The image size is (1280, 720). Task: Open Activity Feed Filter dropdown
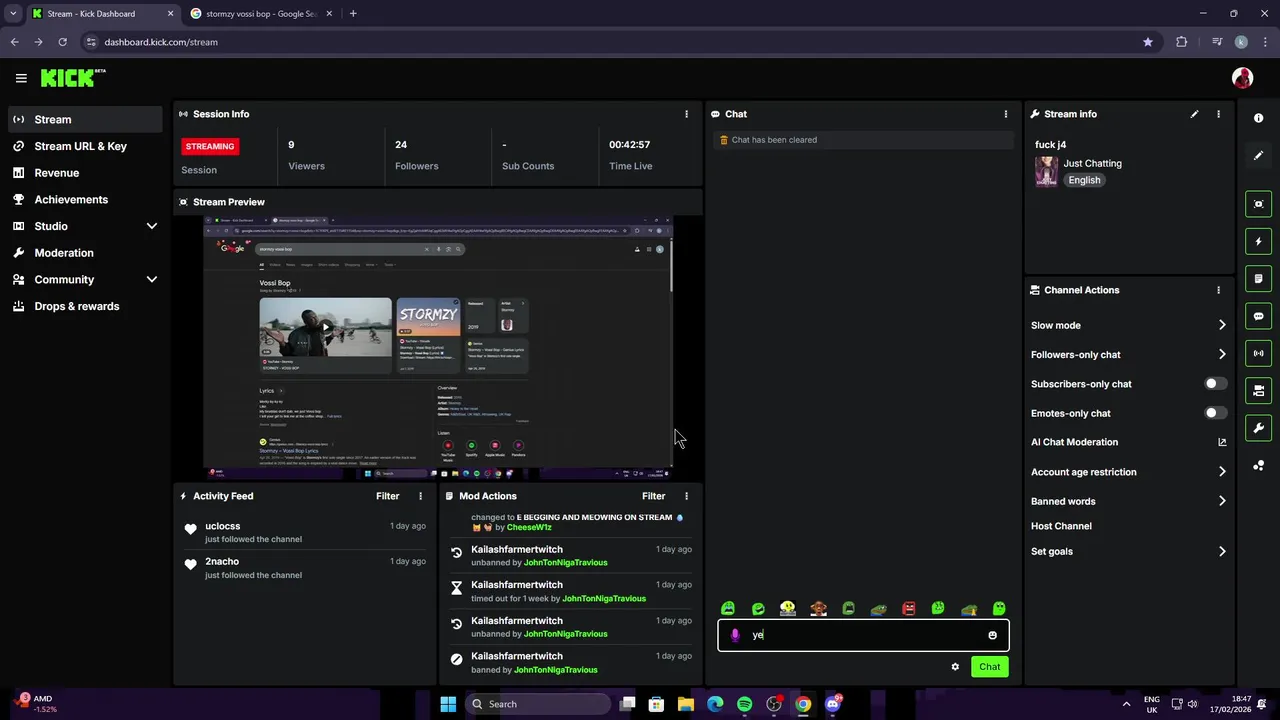(x=387, y=496)
